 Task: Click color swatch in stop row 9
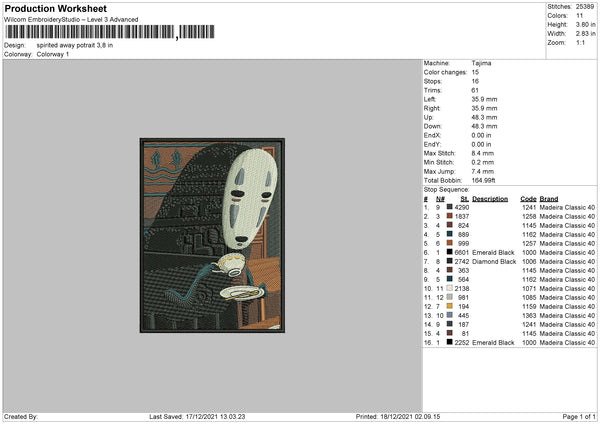[450, 279]
